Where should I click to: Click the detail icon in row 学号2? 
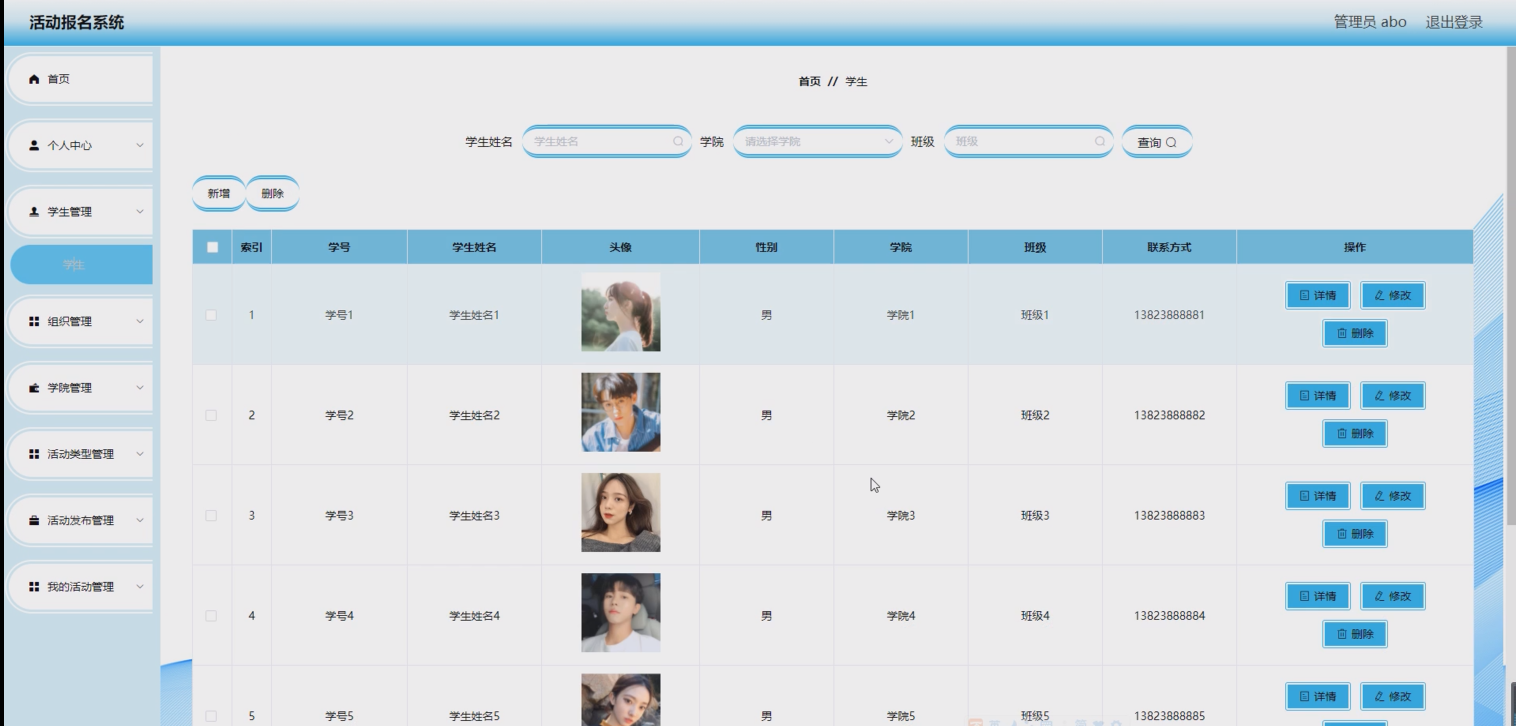(x=1304, y=396)
